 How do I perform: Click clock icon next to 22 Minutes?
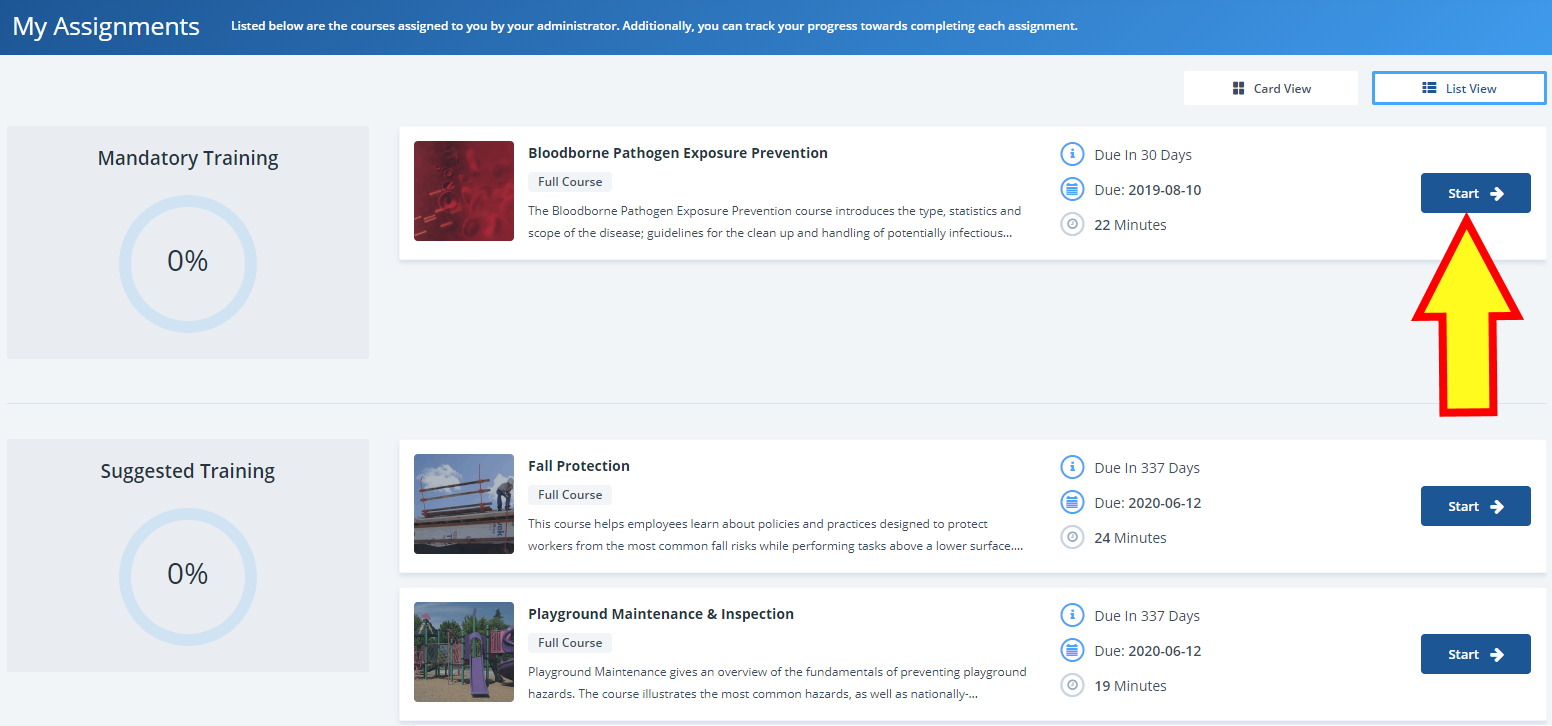tap(1072, 225)
